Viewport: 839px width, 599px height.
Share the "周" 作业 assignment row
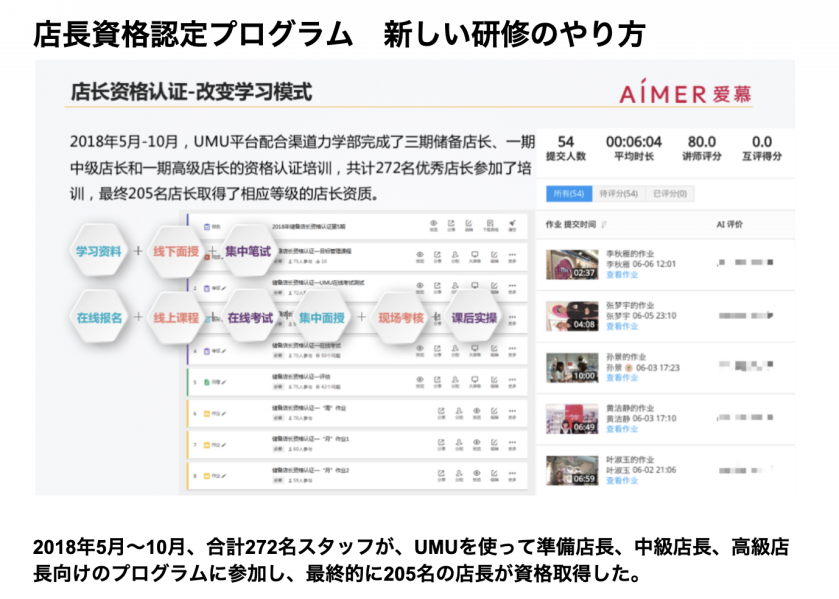click(441, 411)
